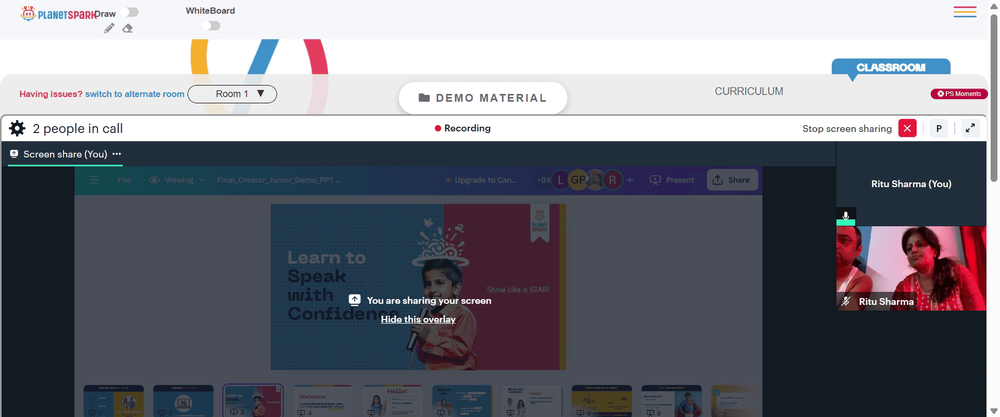Select the eraser tool

pos(128,28)
